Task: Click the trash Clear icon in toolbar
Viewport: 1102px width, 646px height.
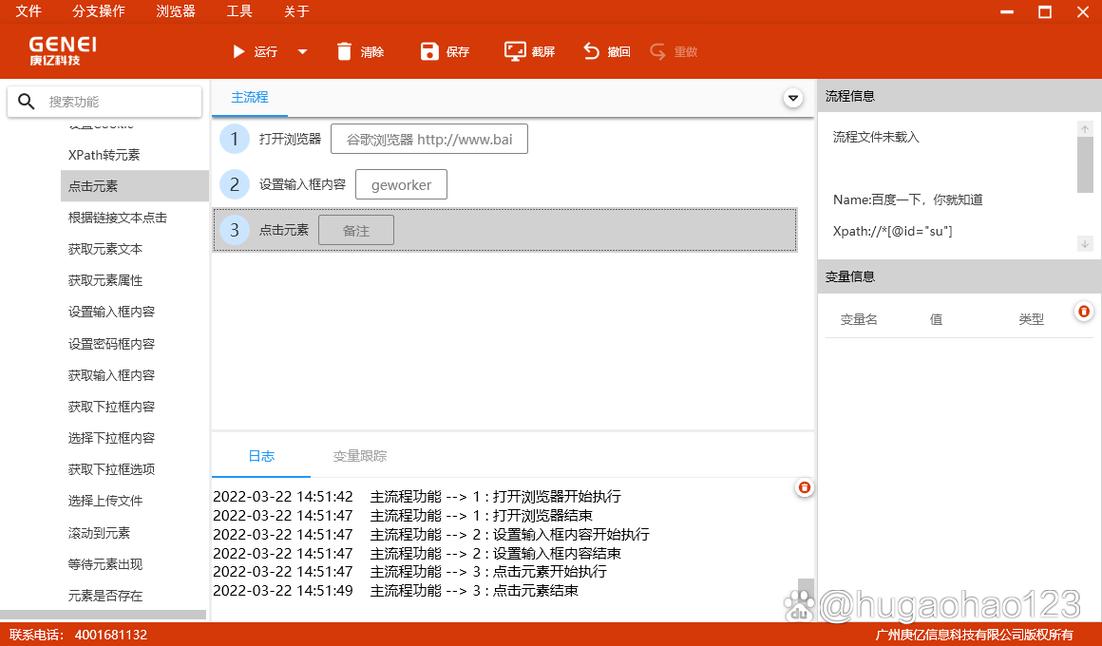Action: tap(344, 51)
